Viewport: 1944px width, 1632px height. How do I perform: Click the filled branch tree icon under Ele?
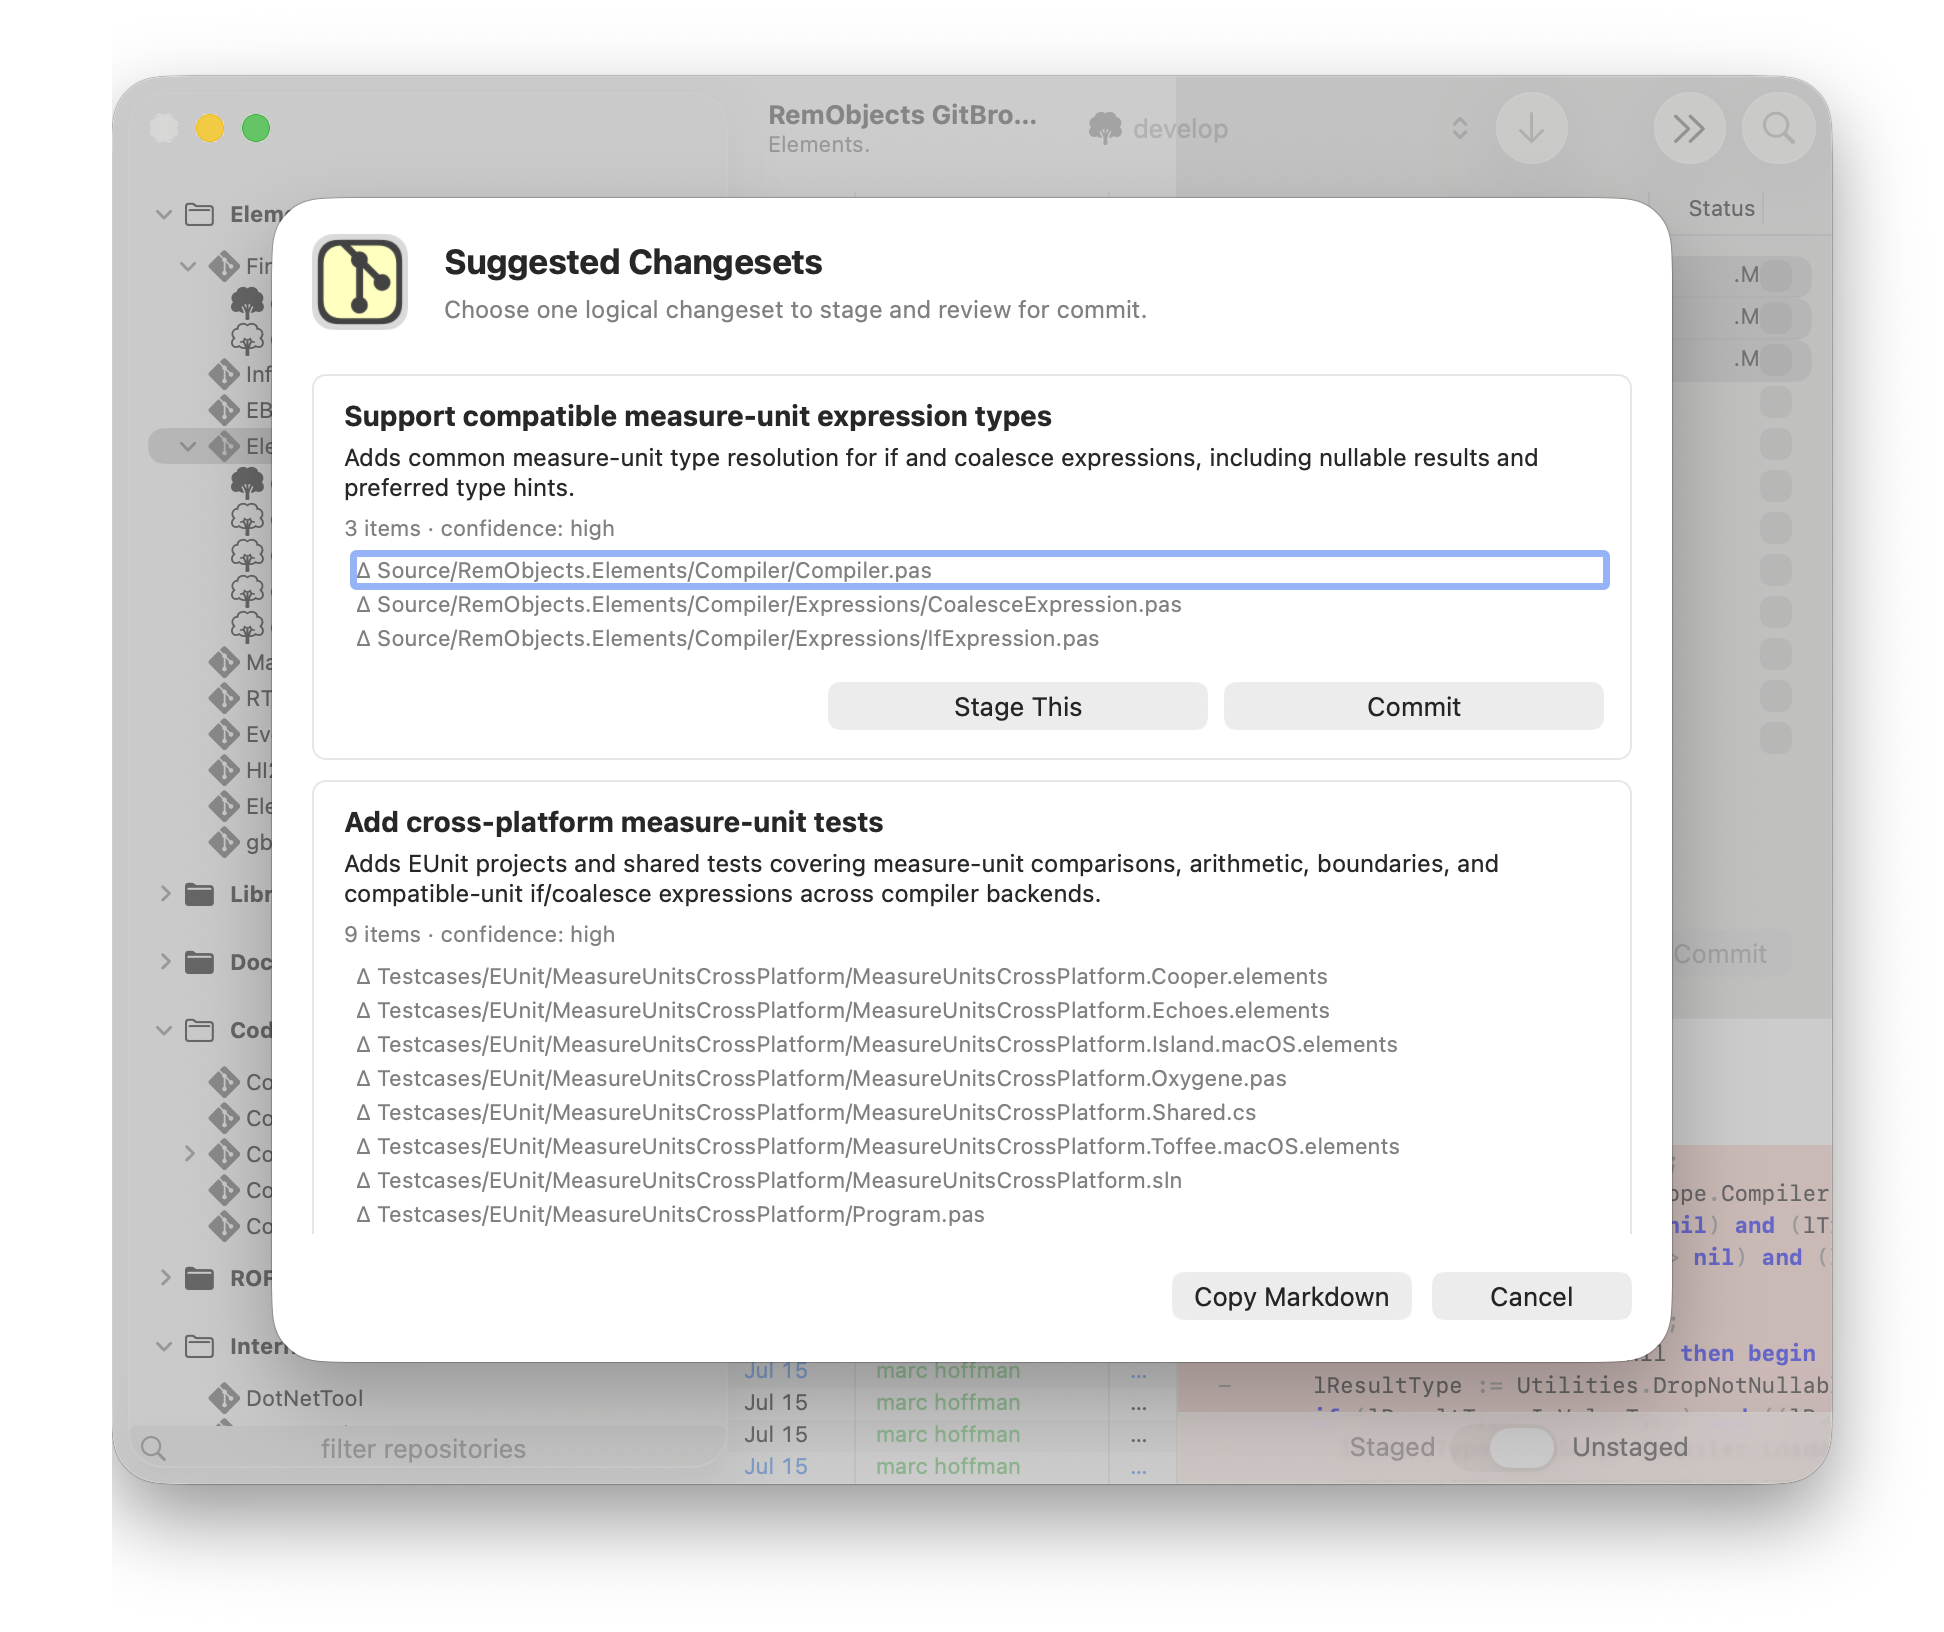click(248, 482)
